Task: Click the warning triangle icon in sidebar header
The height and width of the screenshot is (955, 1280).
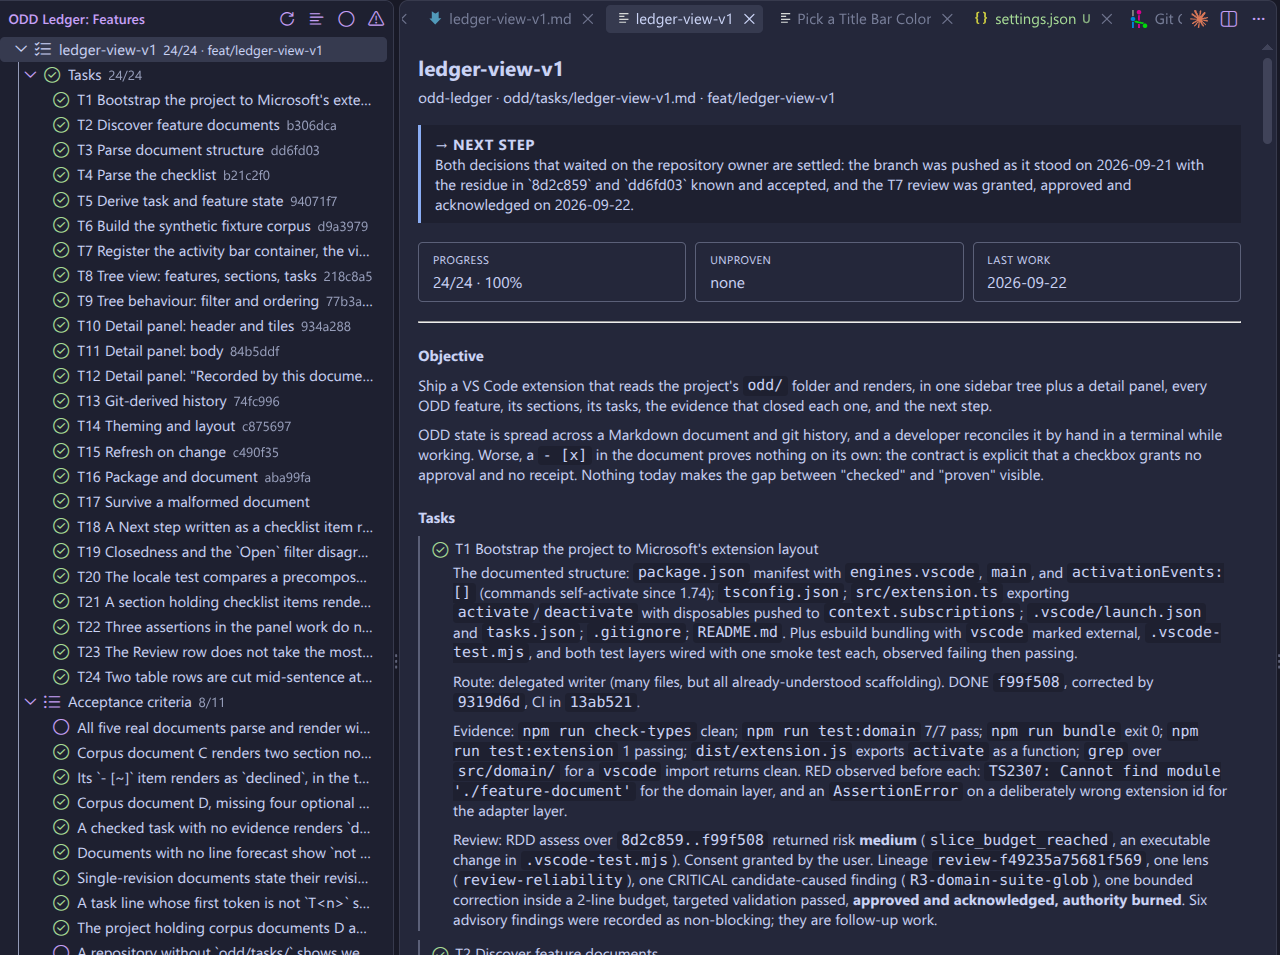Action: [x=376, y=19]
